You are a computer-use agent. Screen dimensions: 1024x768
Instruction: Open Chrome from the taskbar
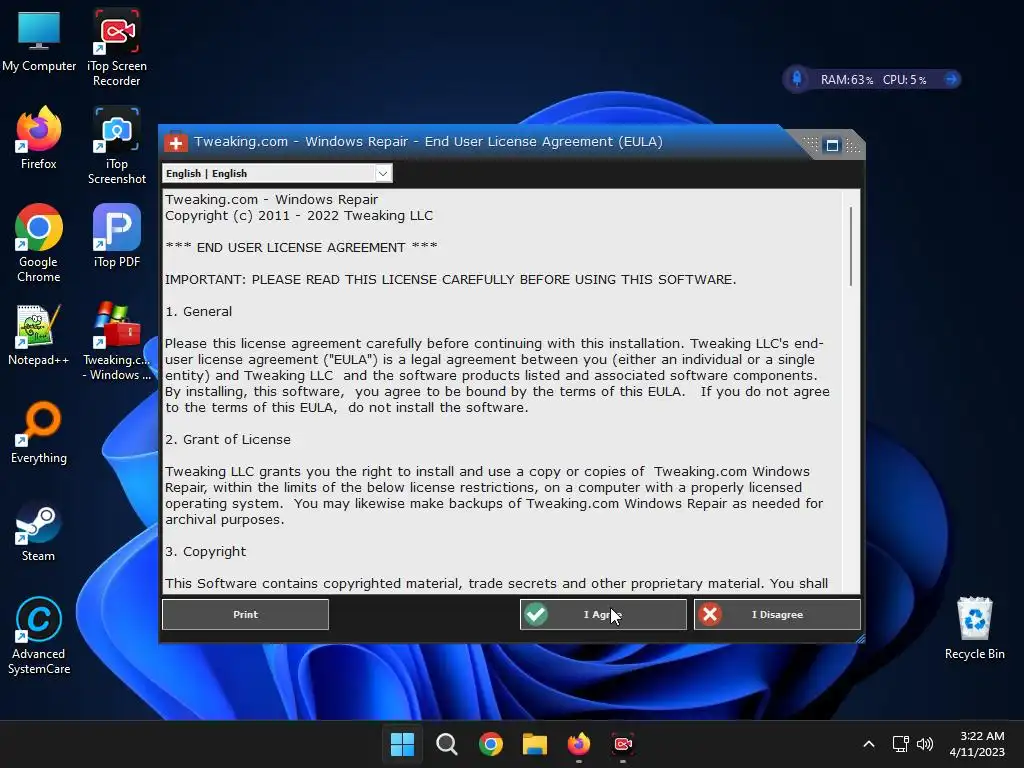[490, 744]
